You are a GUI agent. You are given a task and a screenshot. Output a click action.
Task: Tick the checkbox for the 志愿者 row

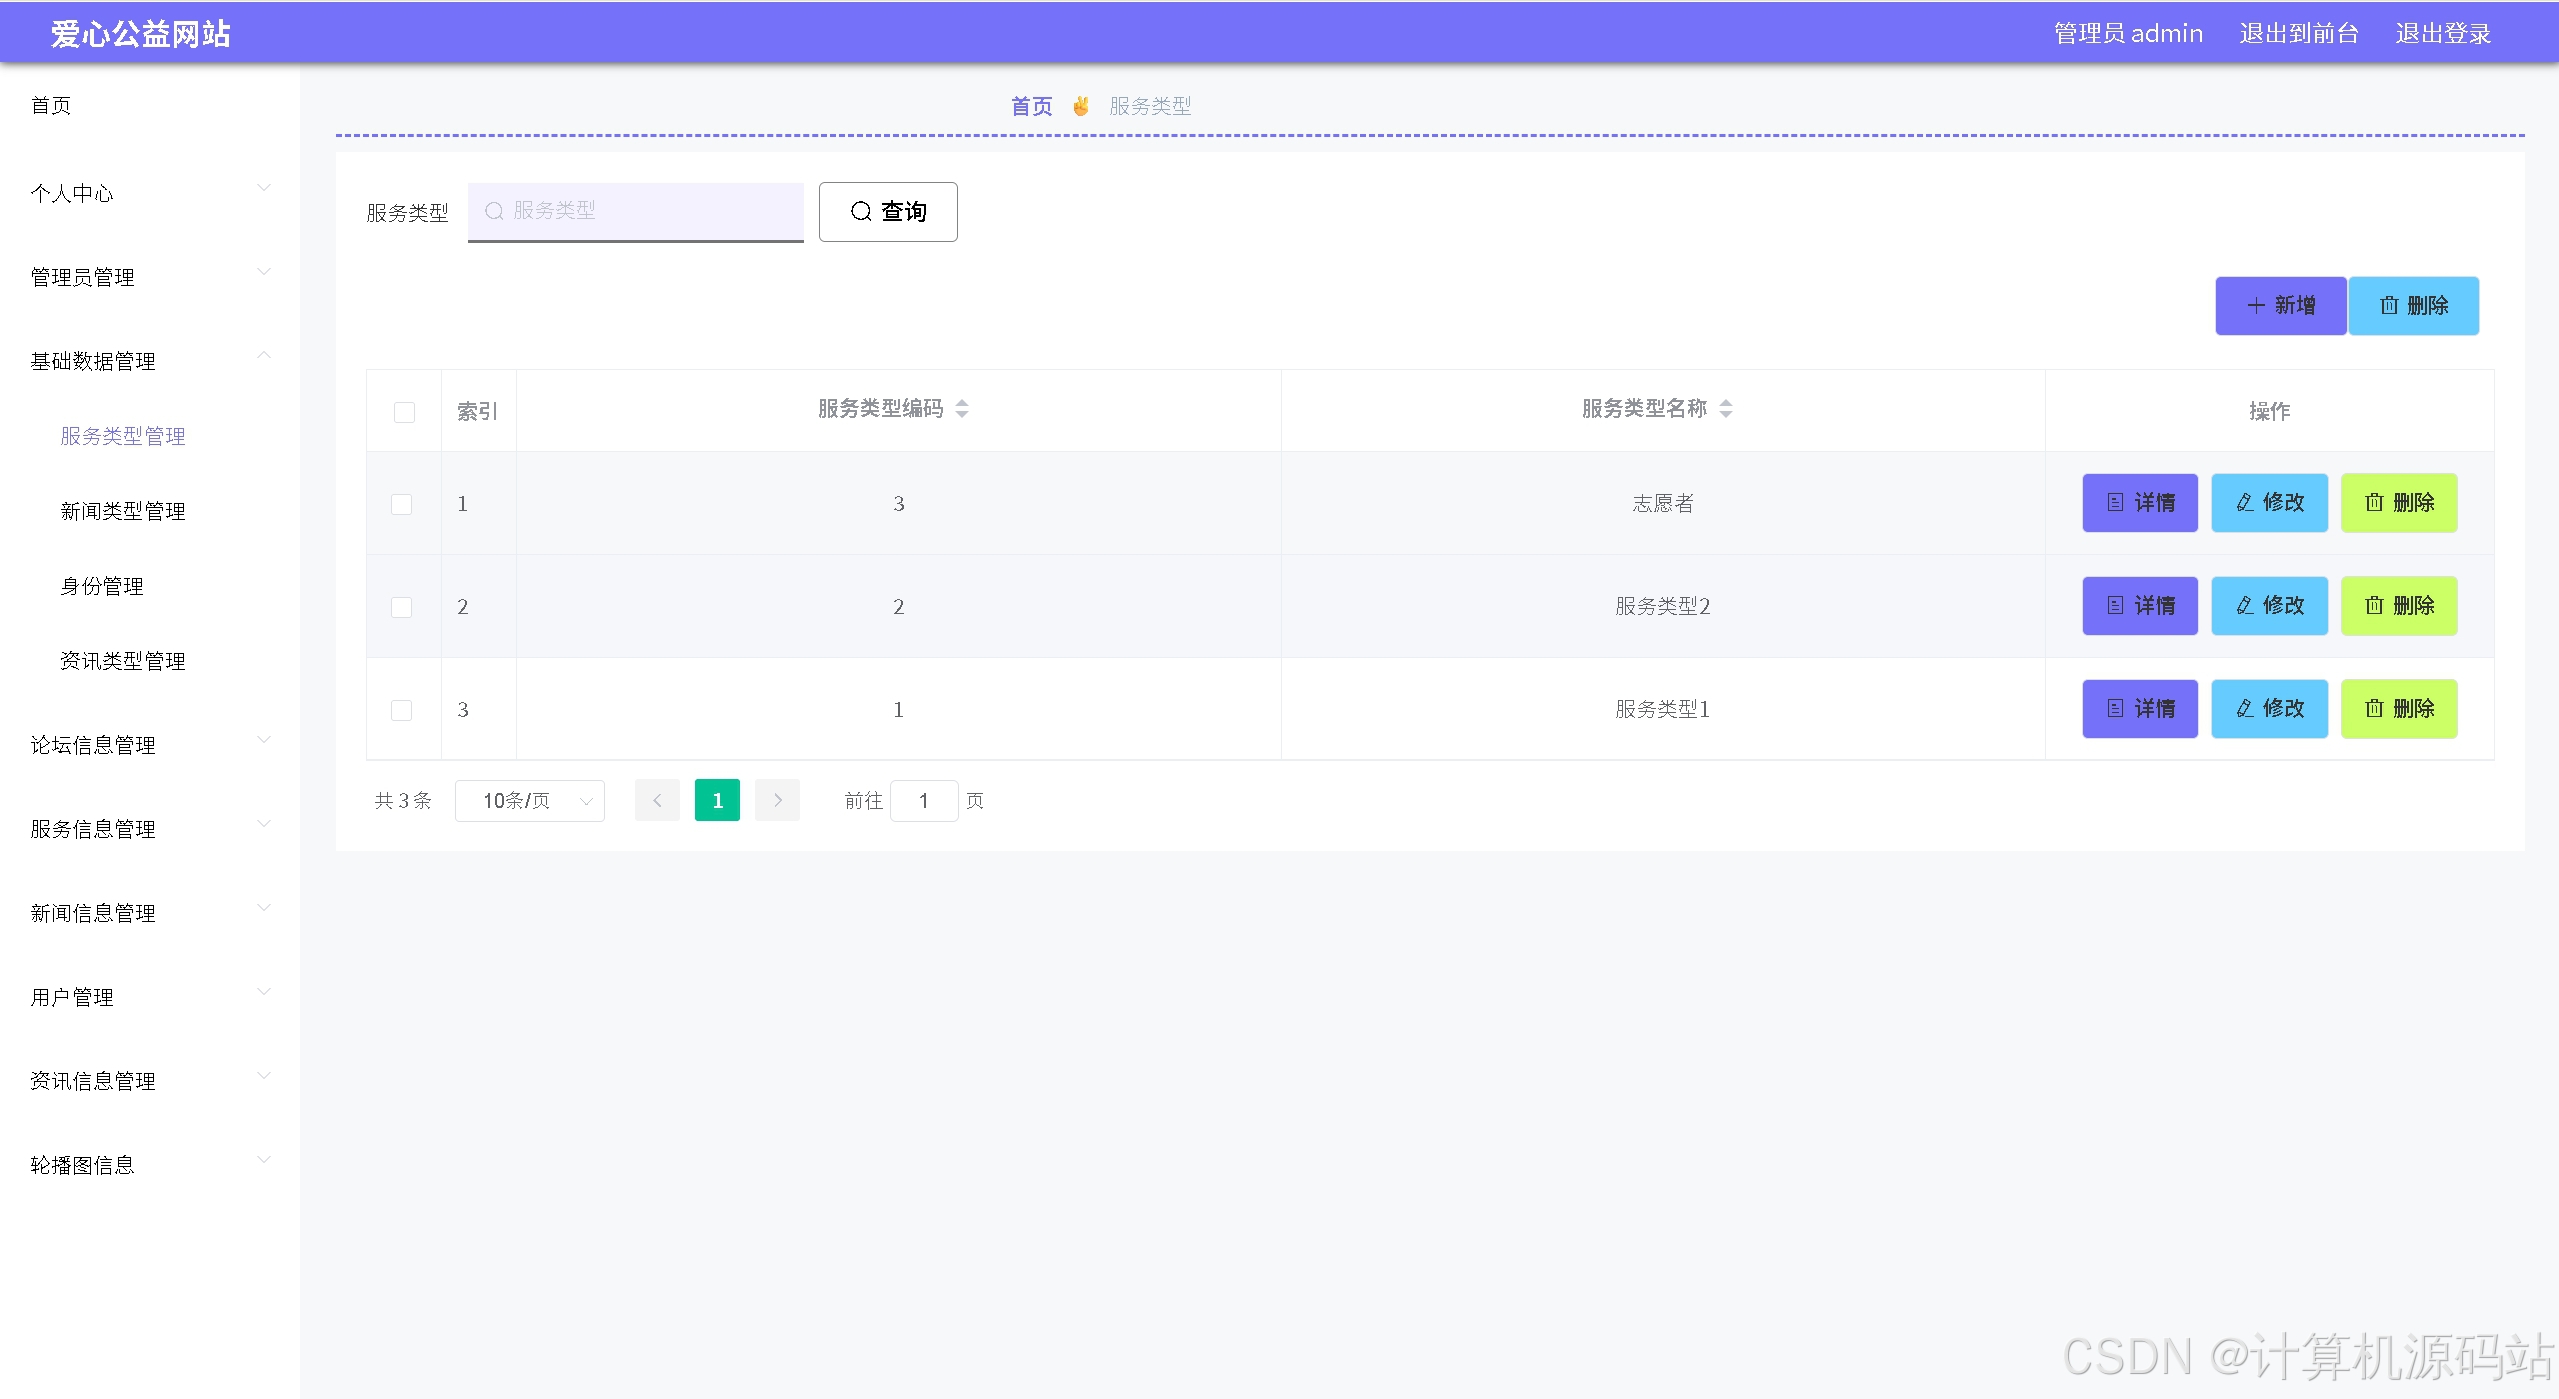pyautogui.click(x=401, y=504)
